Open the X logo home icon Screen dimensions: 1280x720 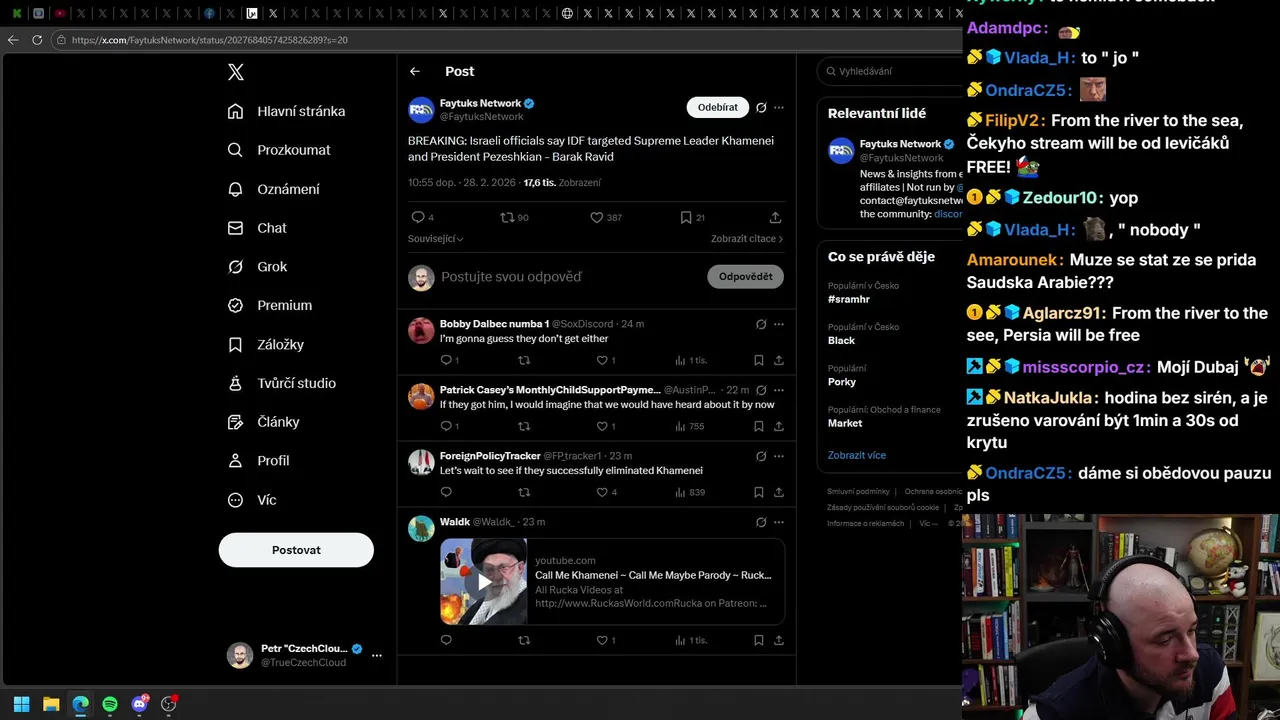point(236,72)
